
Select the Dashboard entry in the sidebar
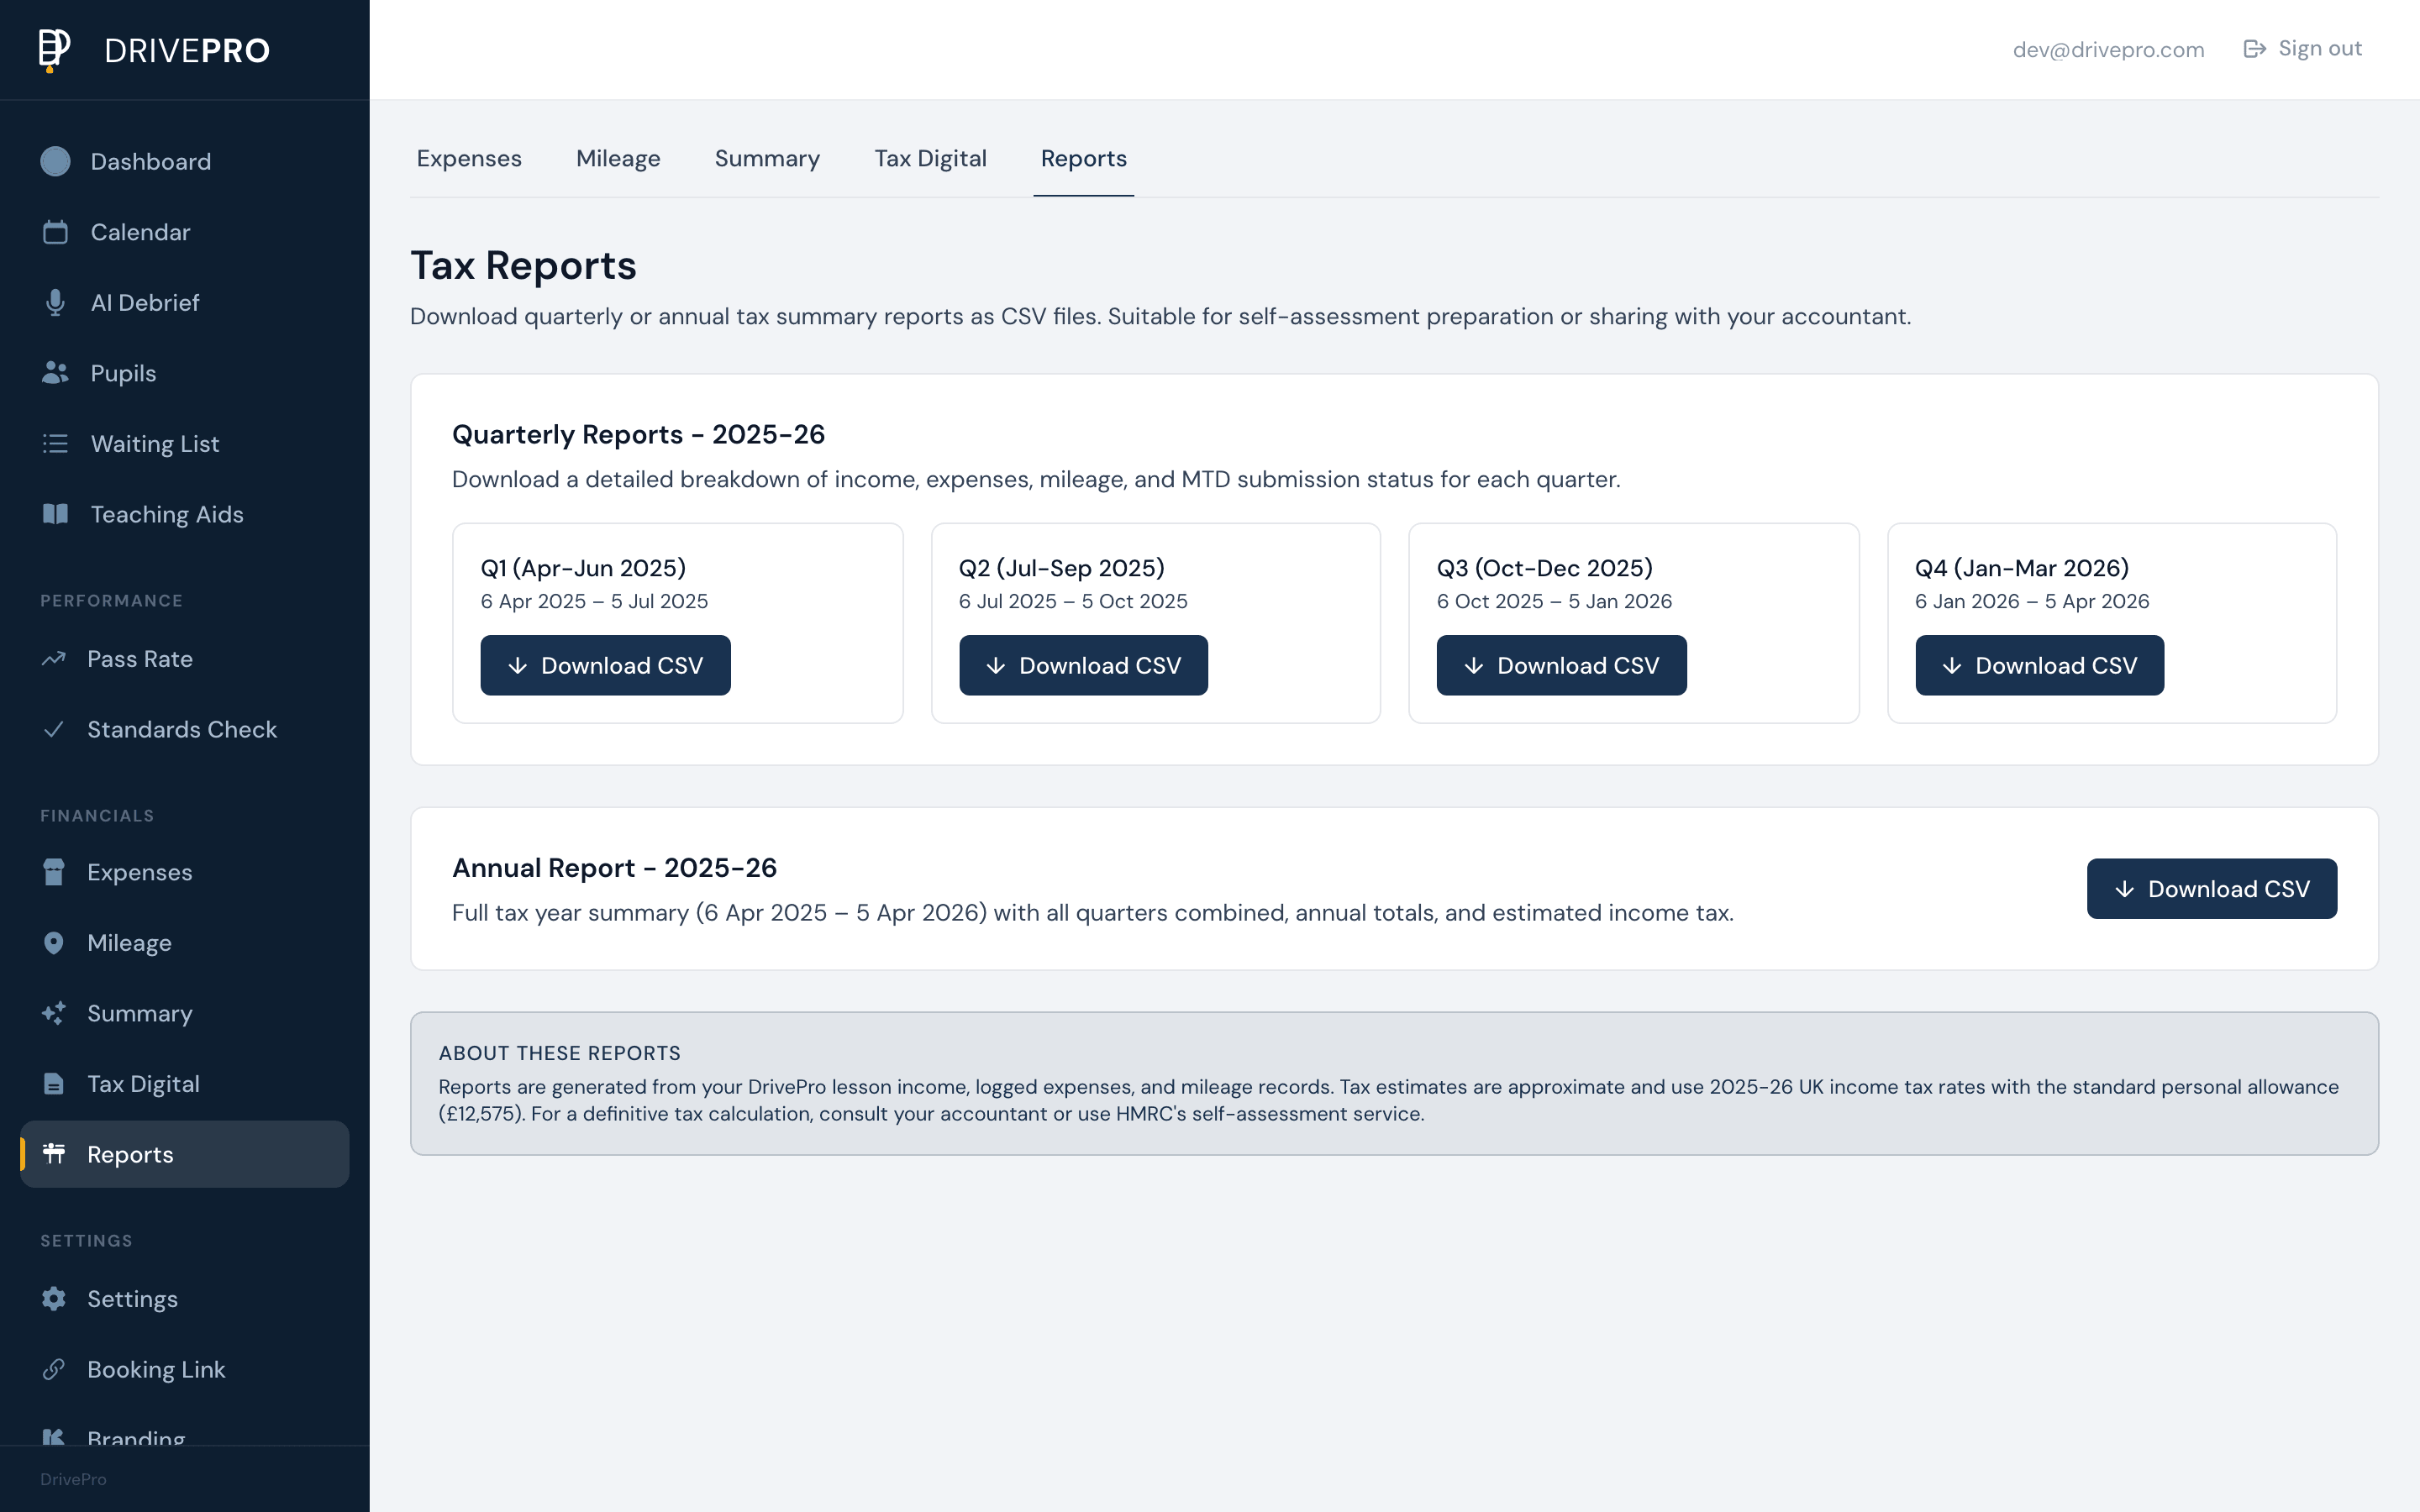point(150,161)
